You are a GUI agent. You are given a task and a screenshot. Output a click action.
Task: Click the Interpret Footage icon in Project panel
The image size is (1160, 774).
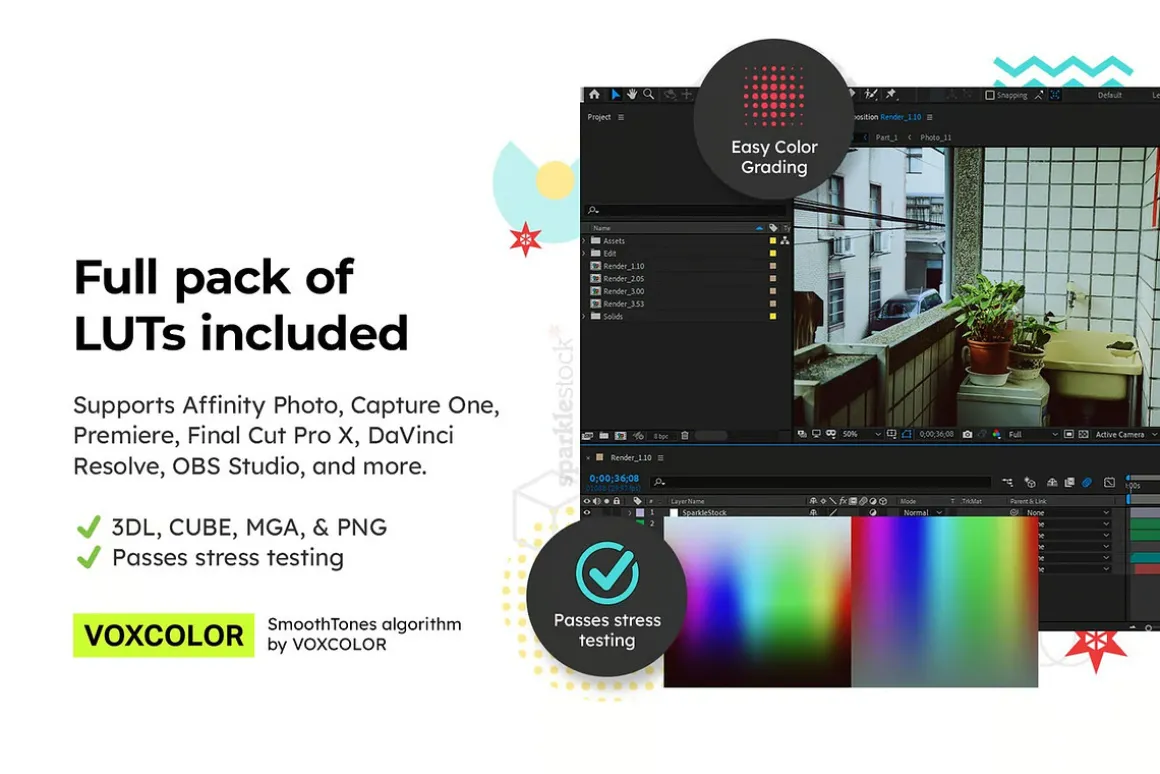[588, 435]
